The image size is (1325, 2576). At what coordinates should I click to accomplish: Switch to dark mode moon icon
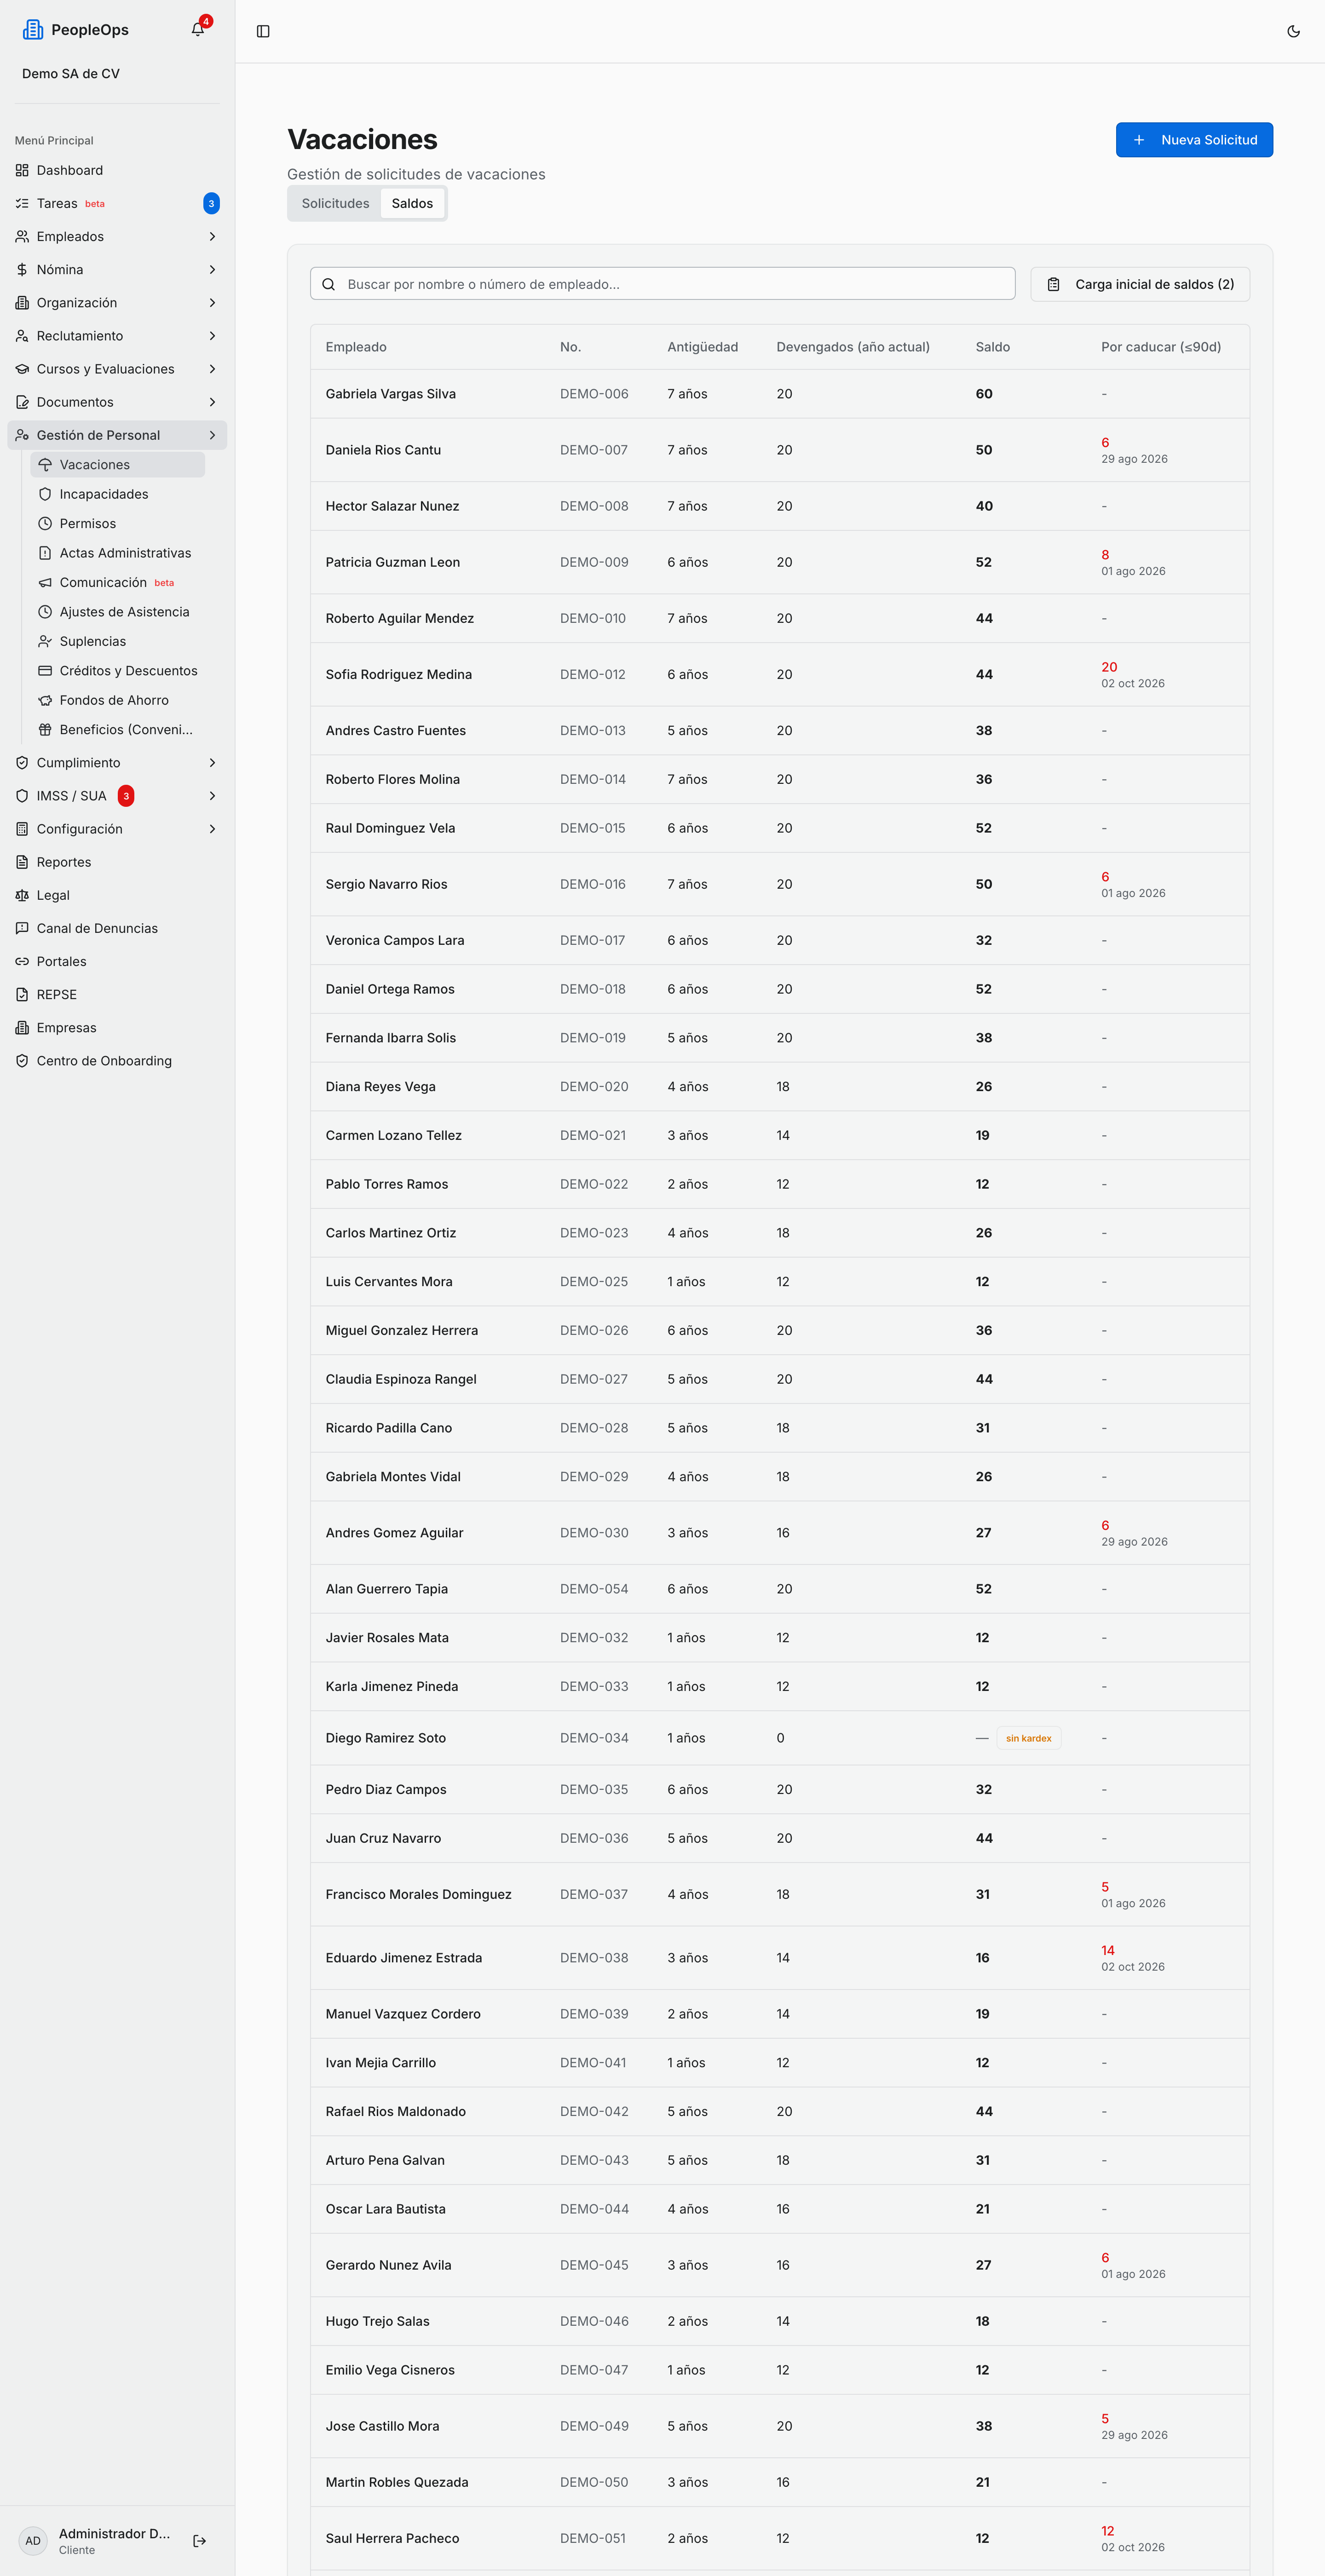(1293, 31)
